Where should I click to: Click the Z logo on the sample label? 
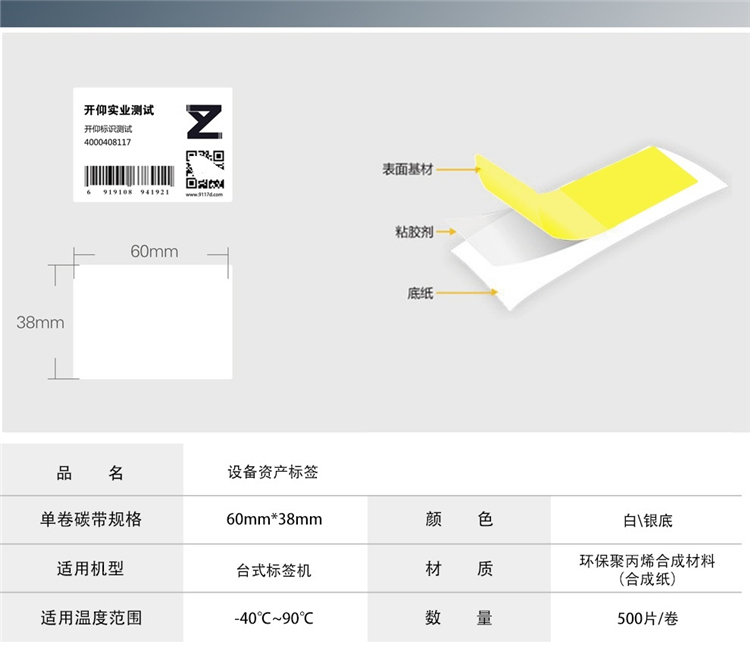click(203, 122)
